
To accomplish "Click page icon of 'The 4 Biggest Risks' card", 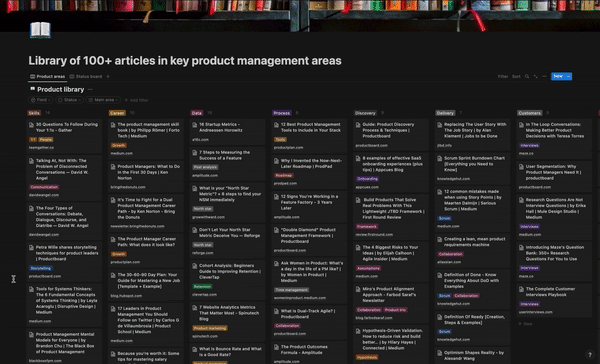I will tap(358, 248).
